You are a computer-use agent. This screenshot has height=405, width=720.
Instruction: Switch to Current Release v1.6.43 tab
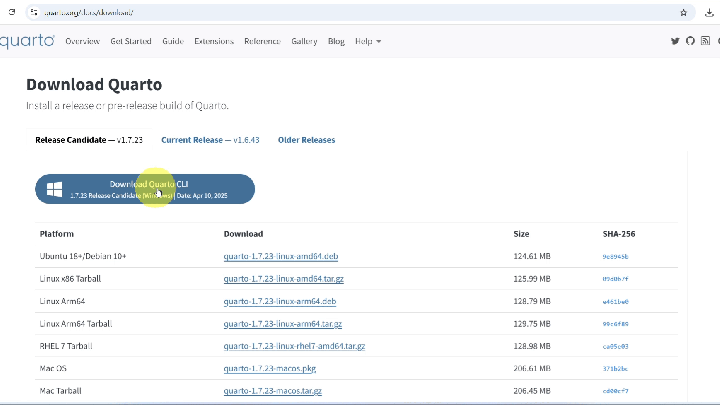210,140
